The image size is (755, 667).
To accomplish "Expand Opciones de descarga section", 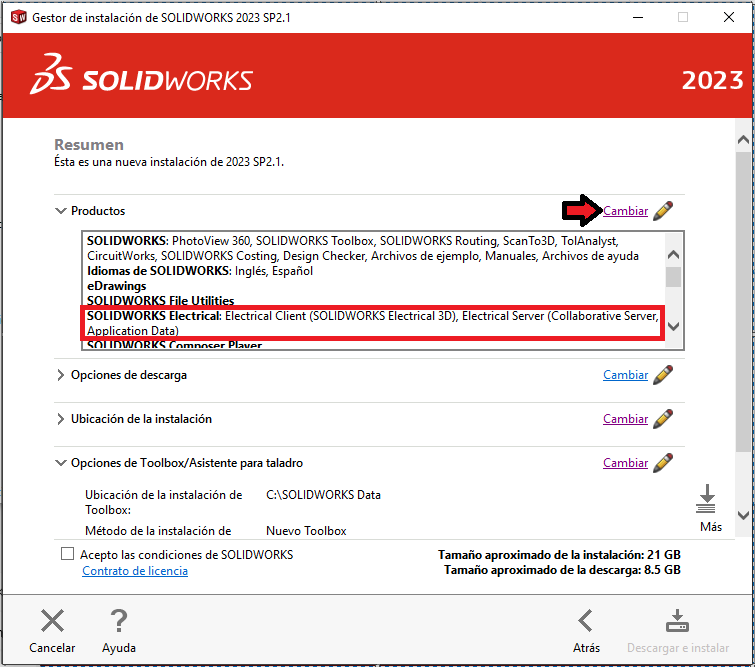I will 60,375.
